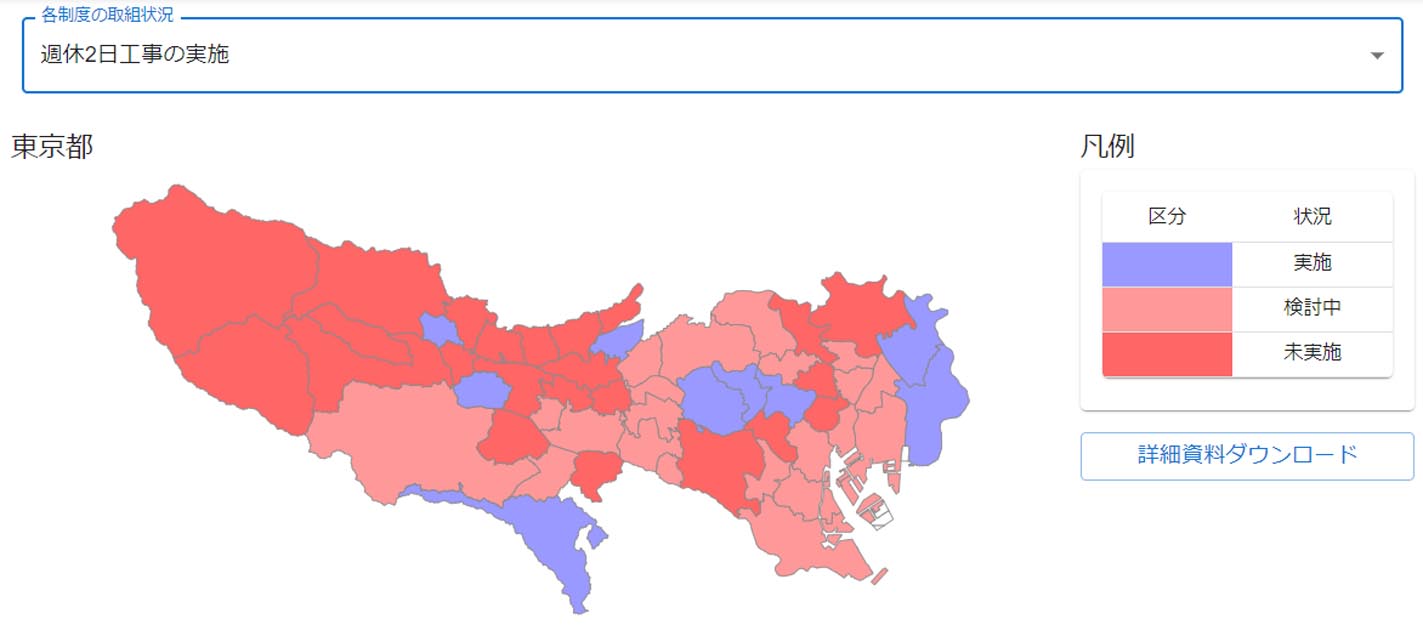Screen dimensions: 1423x630
Task: Click the 状況 column header in legend
Action: pyautogui.click(x=1312, y=217)
